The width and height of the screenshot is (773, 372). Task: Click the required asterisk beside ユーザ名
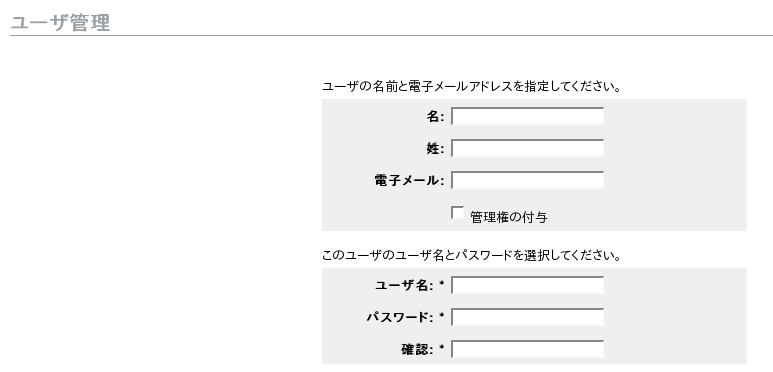[x=442, y=284]
